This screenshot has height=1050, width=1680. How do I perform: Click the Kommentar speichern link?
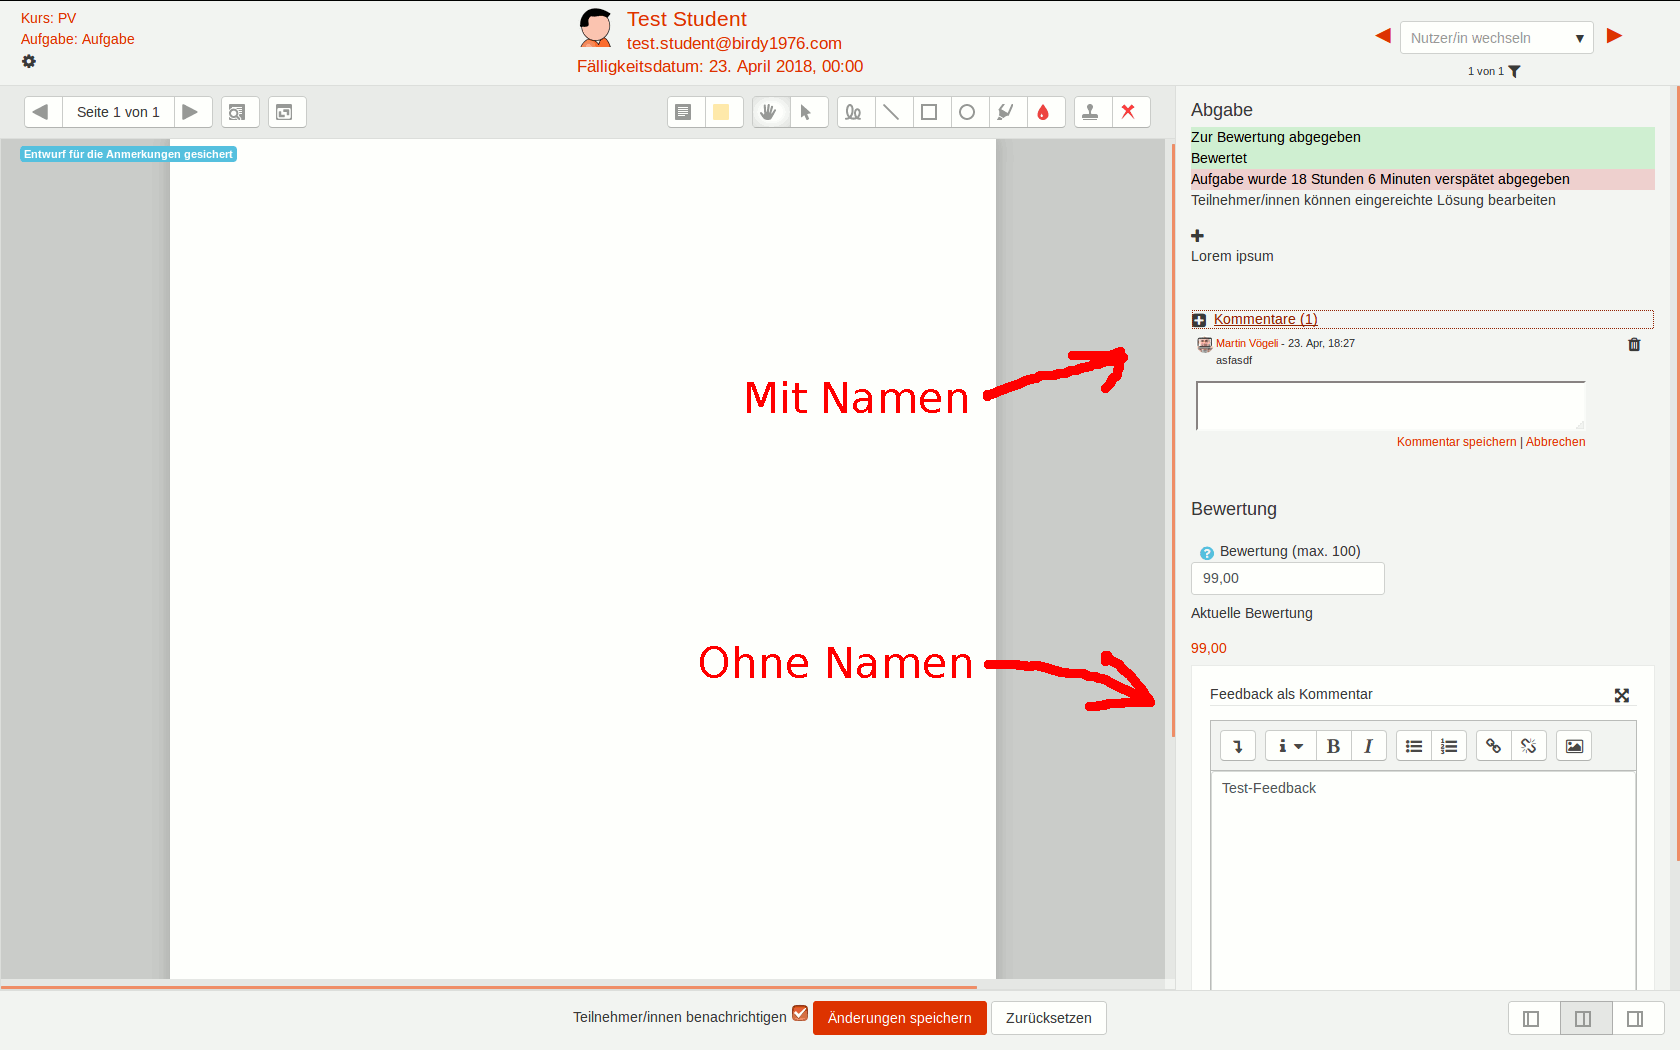click(1456, 442)
